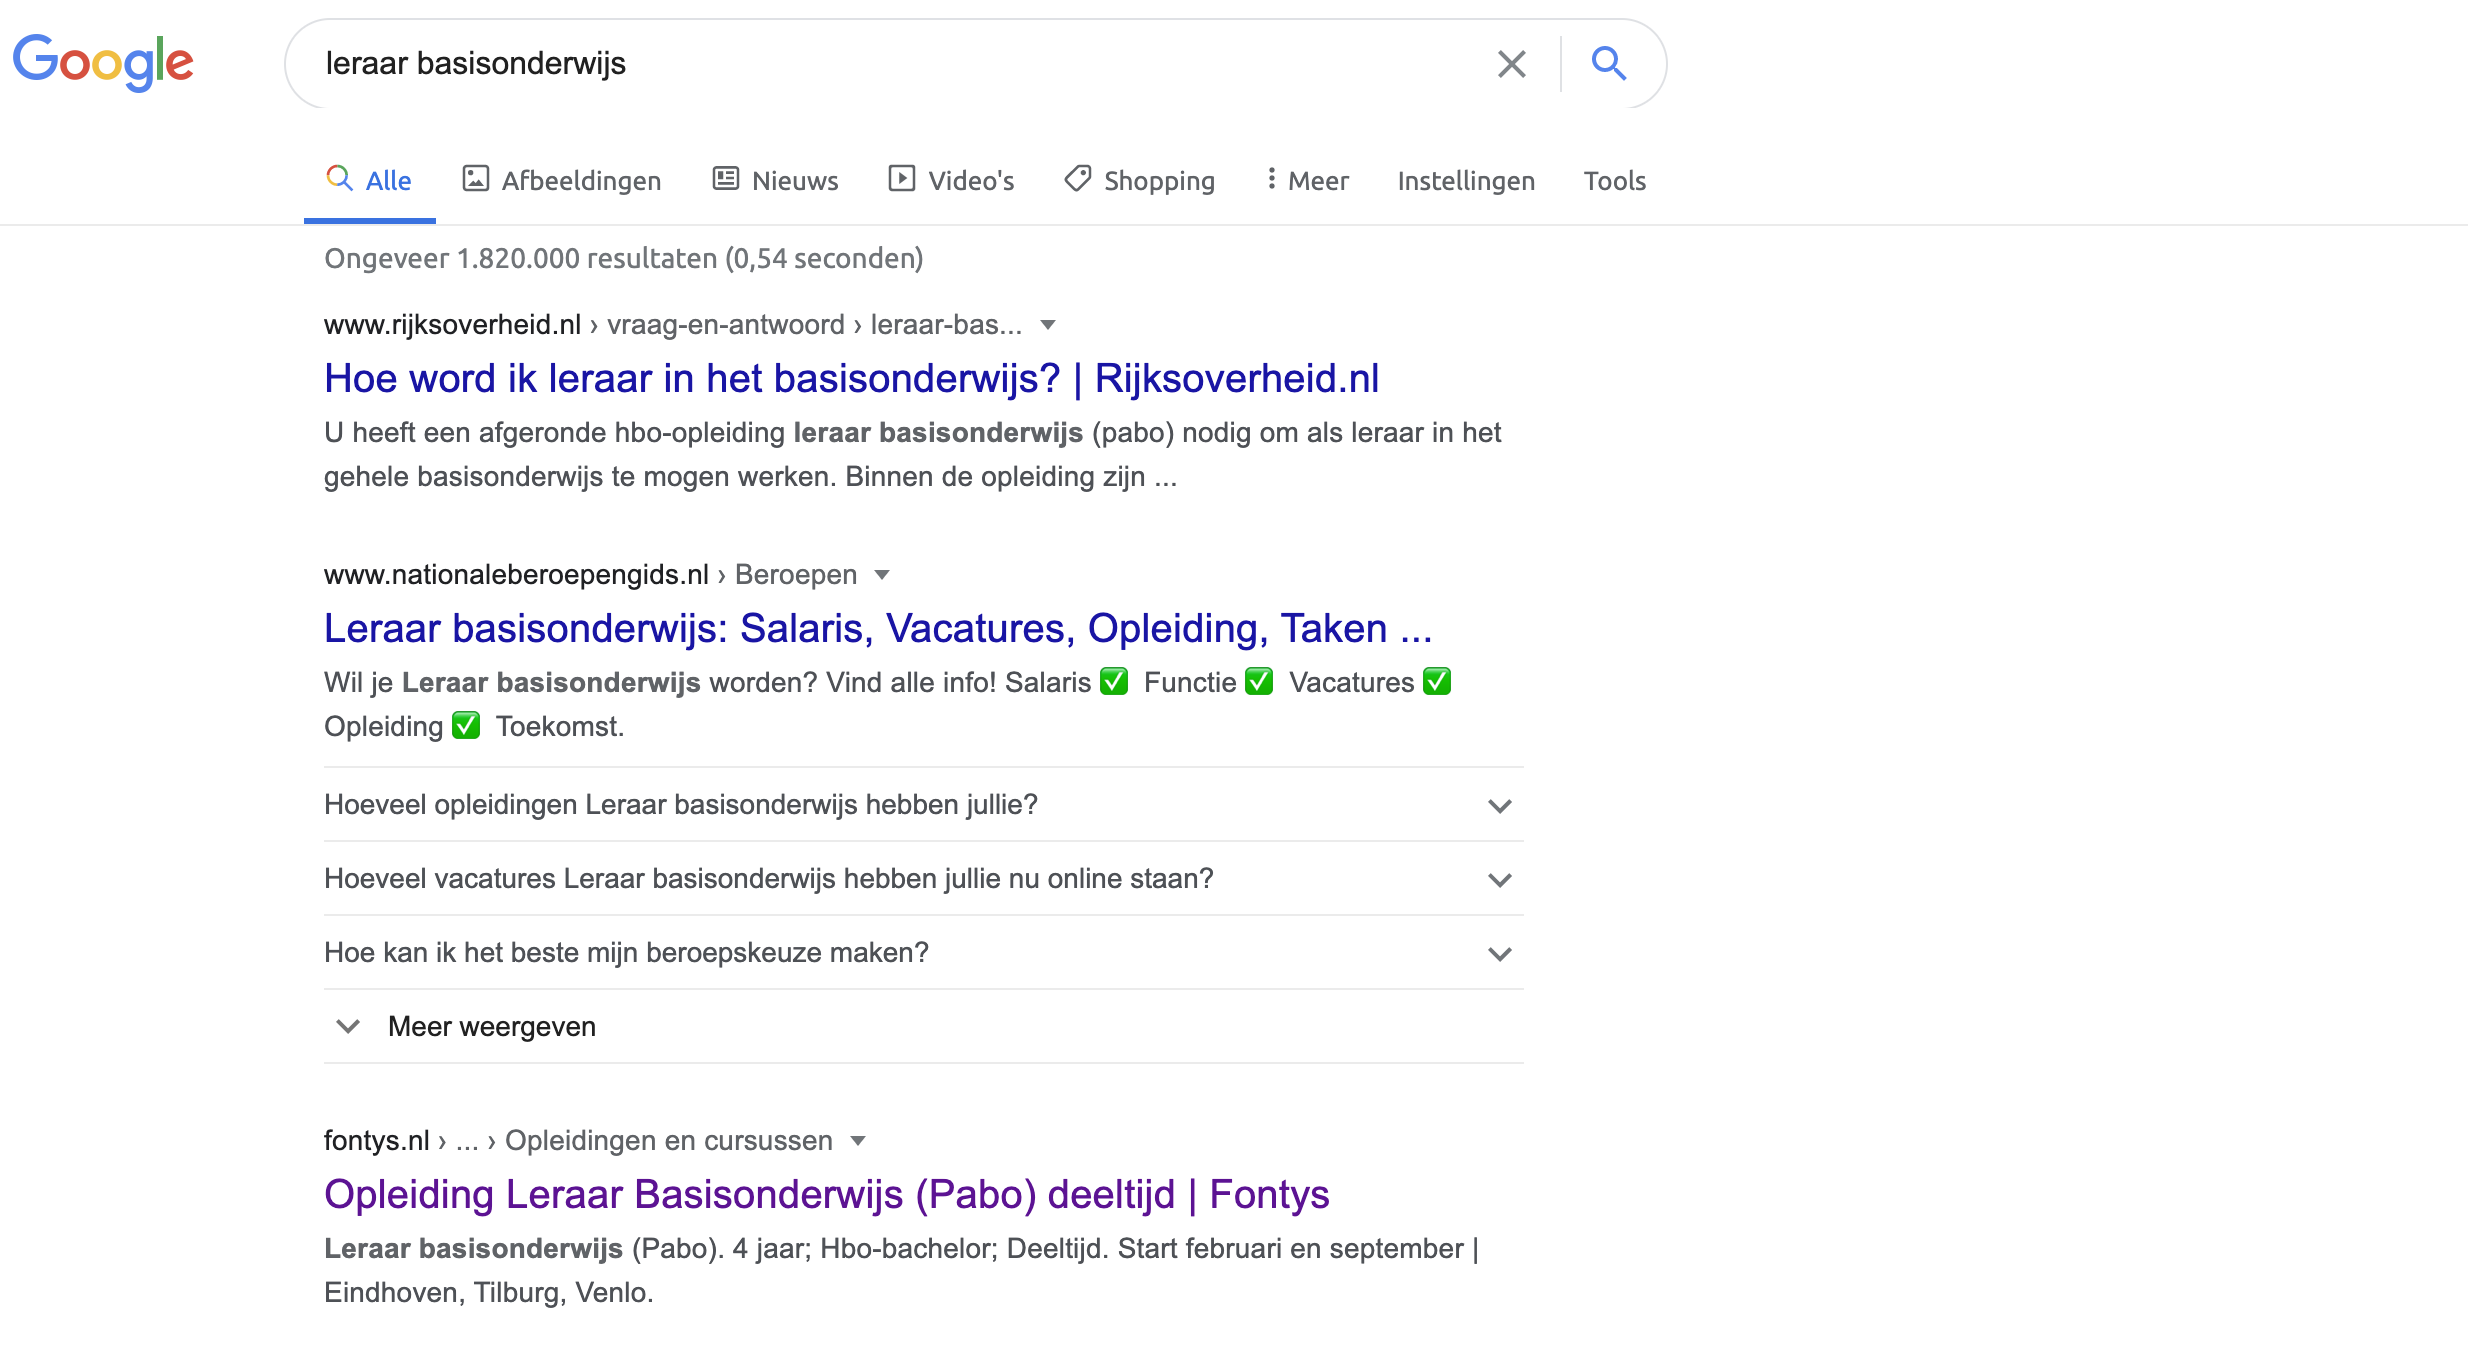Select the Alle tab
Screen dimensions: 2468x1354
pyautogui.click(x=369, y=181)
